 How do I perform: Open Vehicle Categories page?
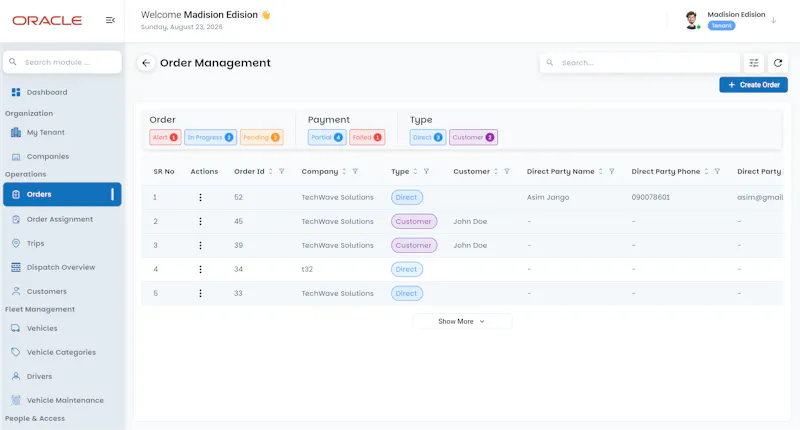tap(61, 352)
